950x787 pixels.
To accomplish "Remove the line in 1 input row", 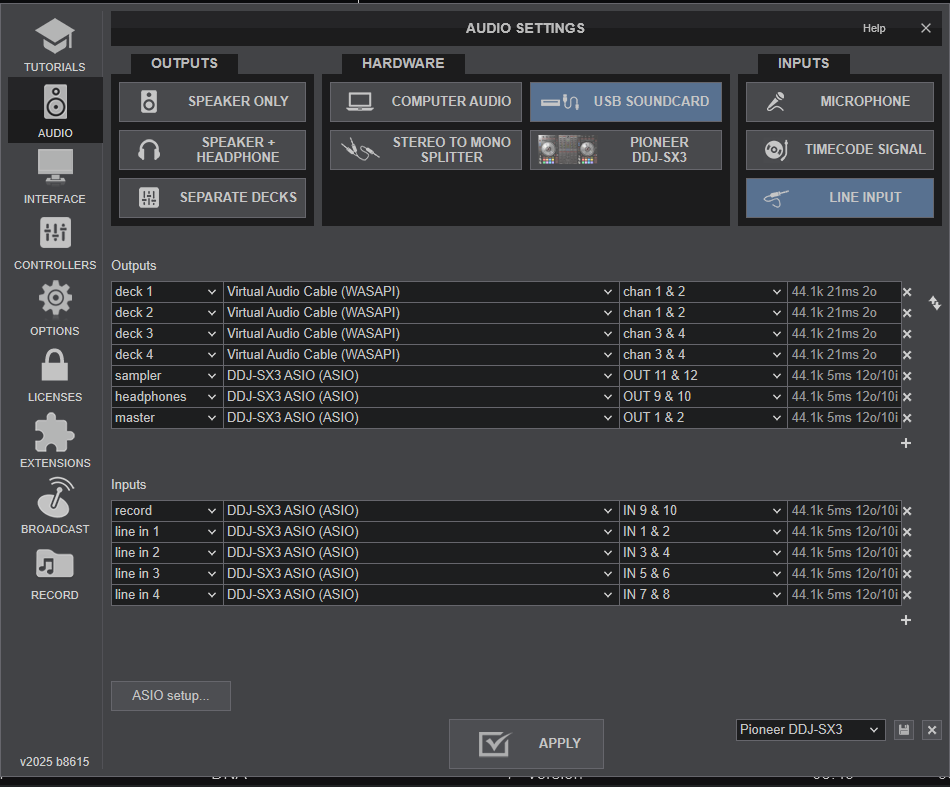I will 907,532.
